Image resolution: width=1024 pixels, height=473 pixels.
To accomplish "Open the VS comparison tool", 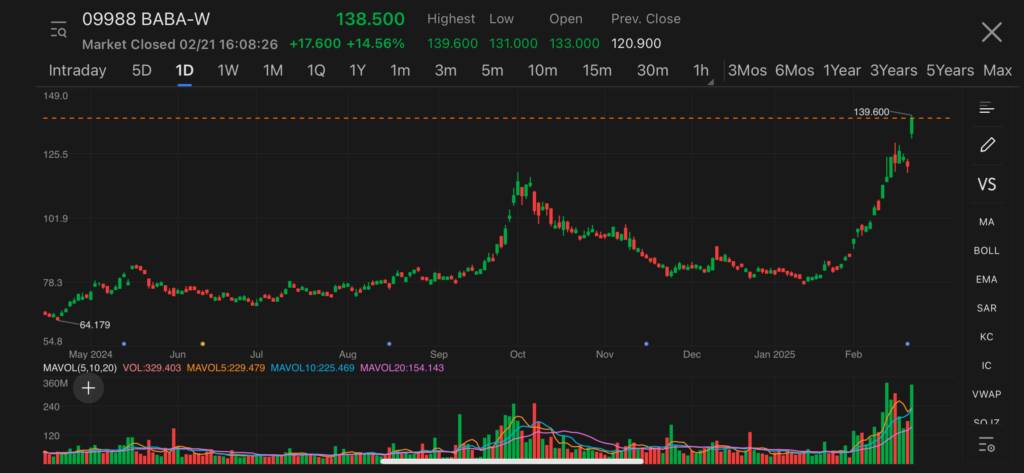I will [x=986, y=185].
